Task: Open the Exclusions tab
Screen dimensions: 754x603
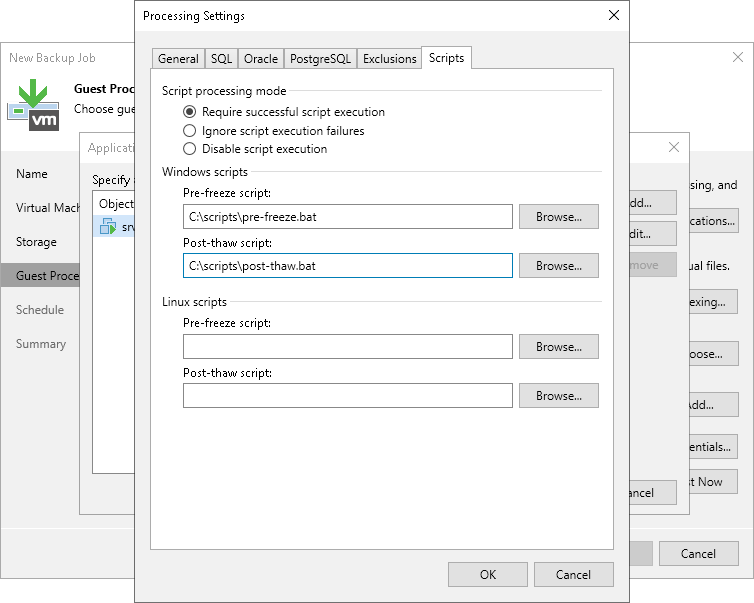Action: click(x=389, y=59)
